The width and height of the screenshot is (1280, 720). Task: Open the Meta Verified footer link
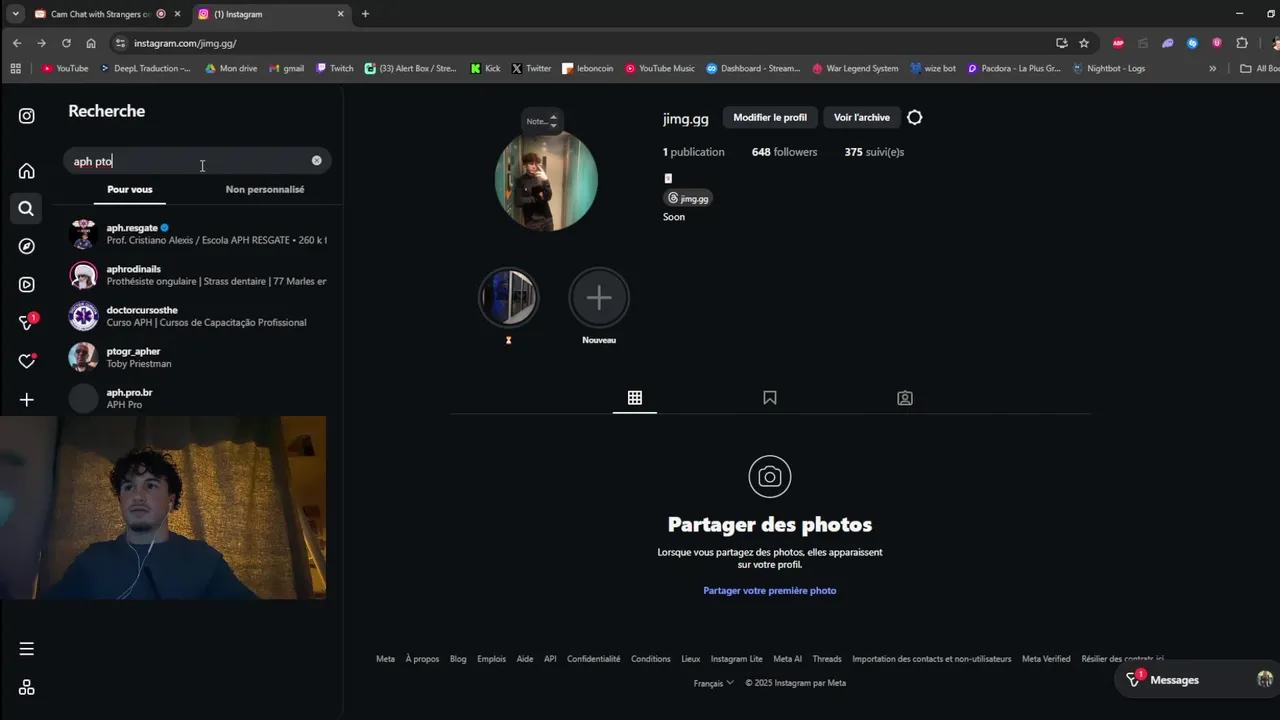1046,659
